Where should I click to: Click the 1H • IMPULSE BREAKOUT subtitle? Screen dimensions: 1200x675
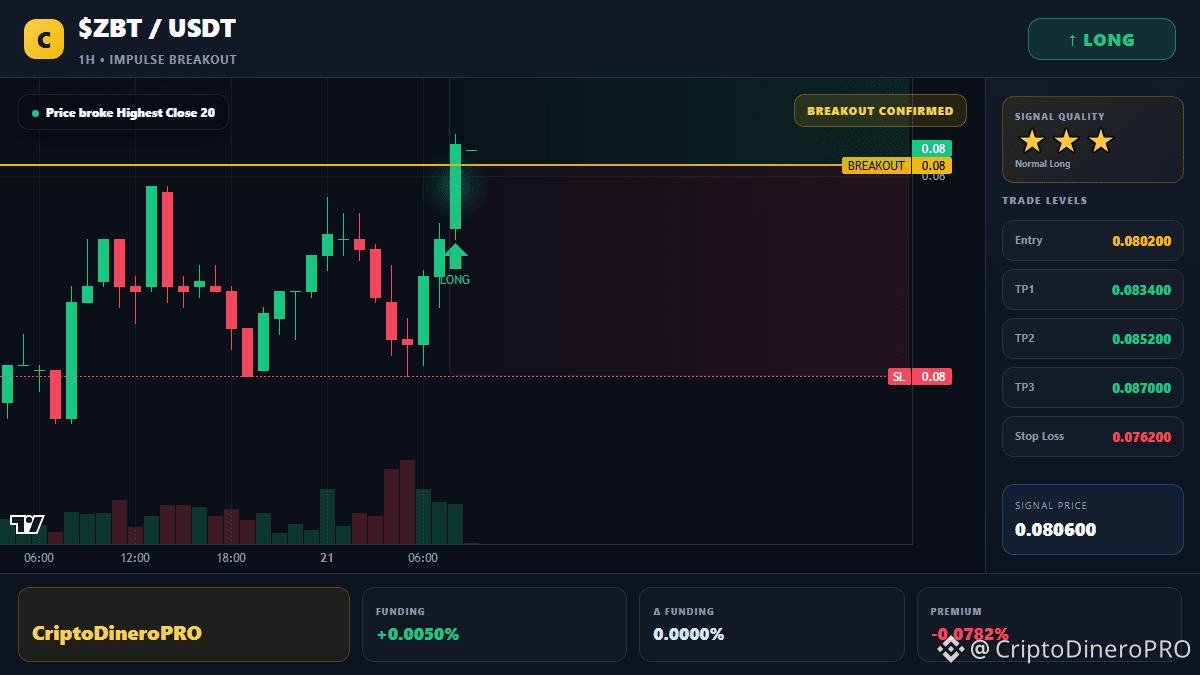157,60
